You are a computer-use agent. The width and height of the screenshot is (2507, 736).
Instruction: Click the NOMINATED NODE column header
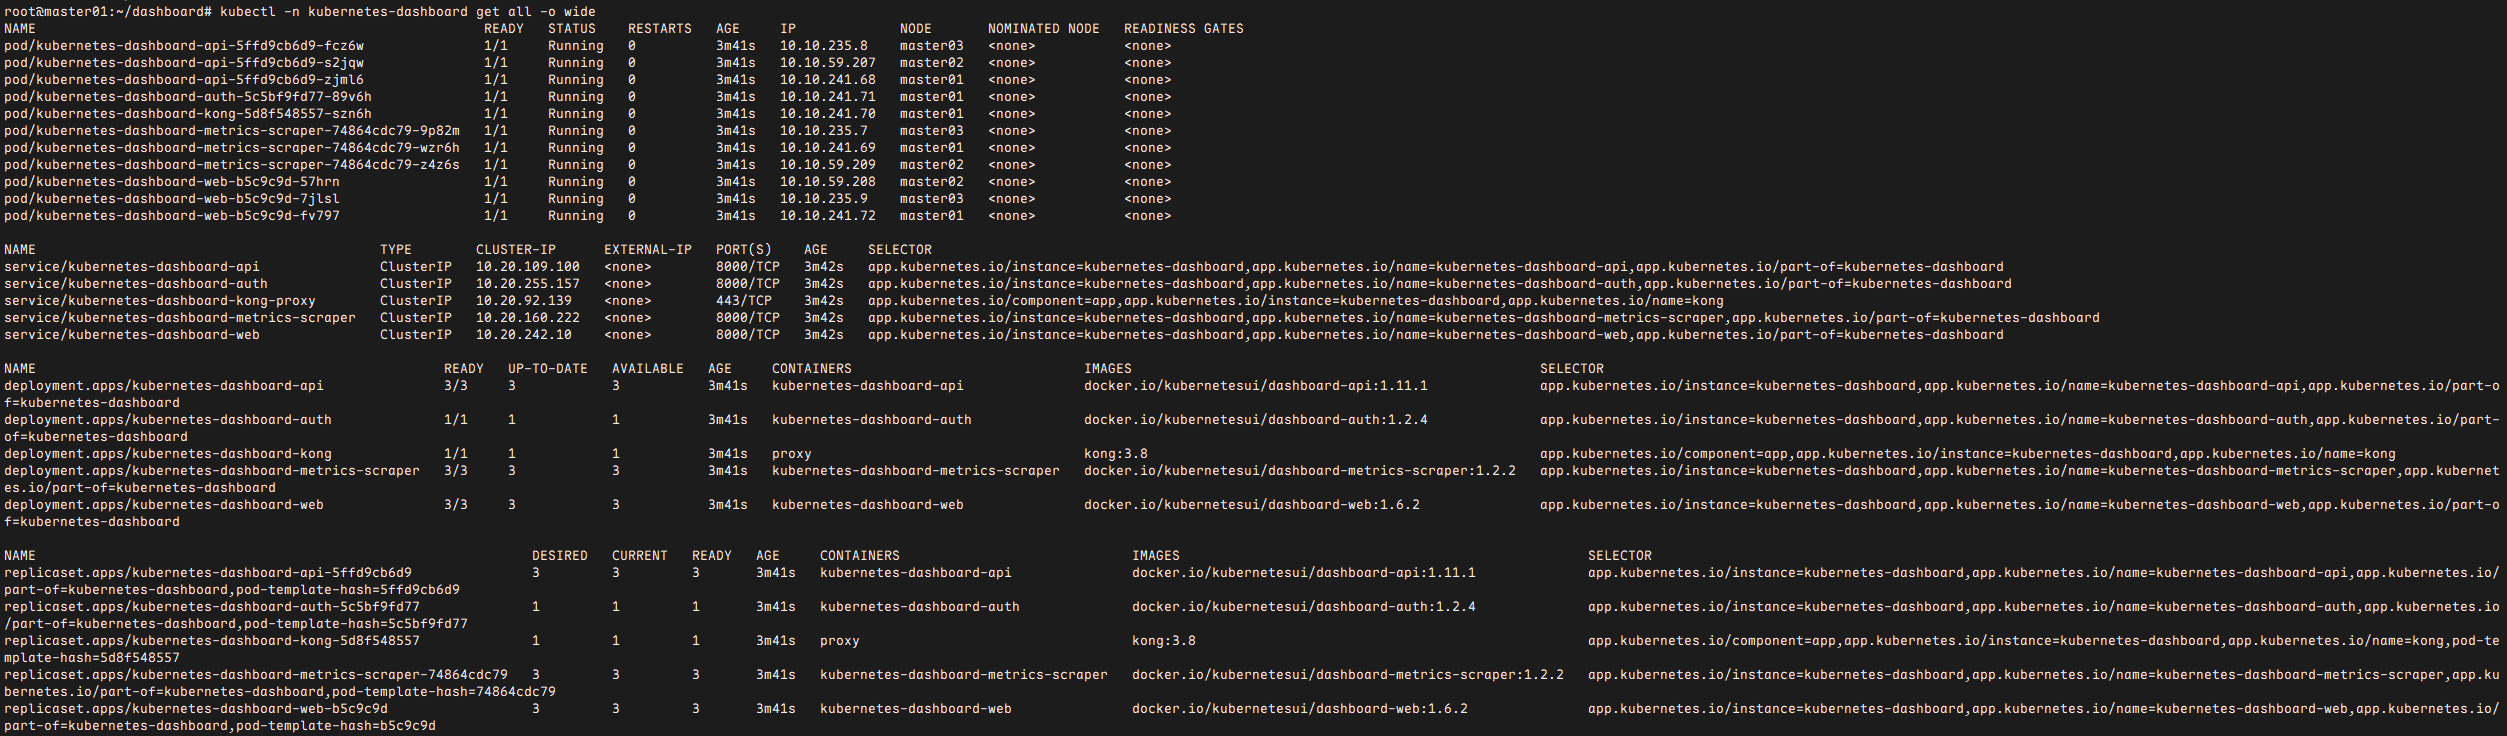pyautogui.click(x=1044, y=29)
